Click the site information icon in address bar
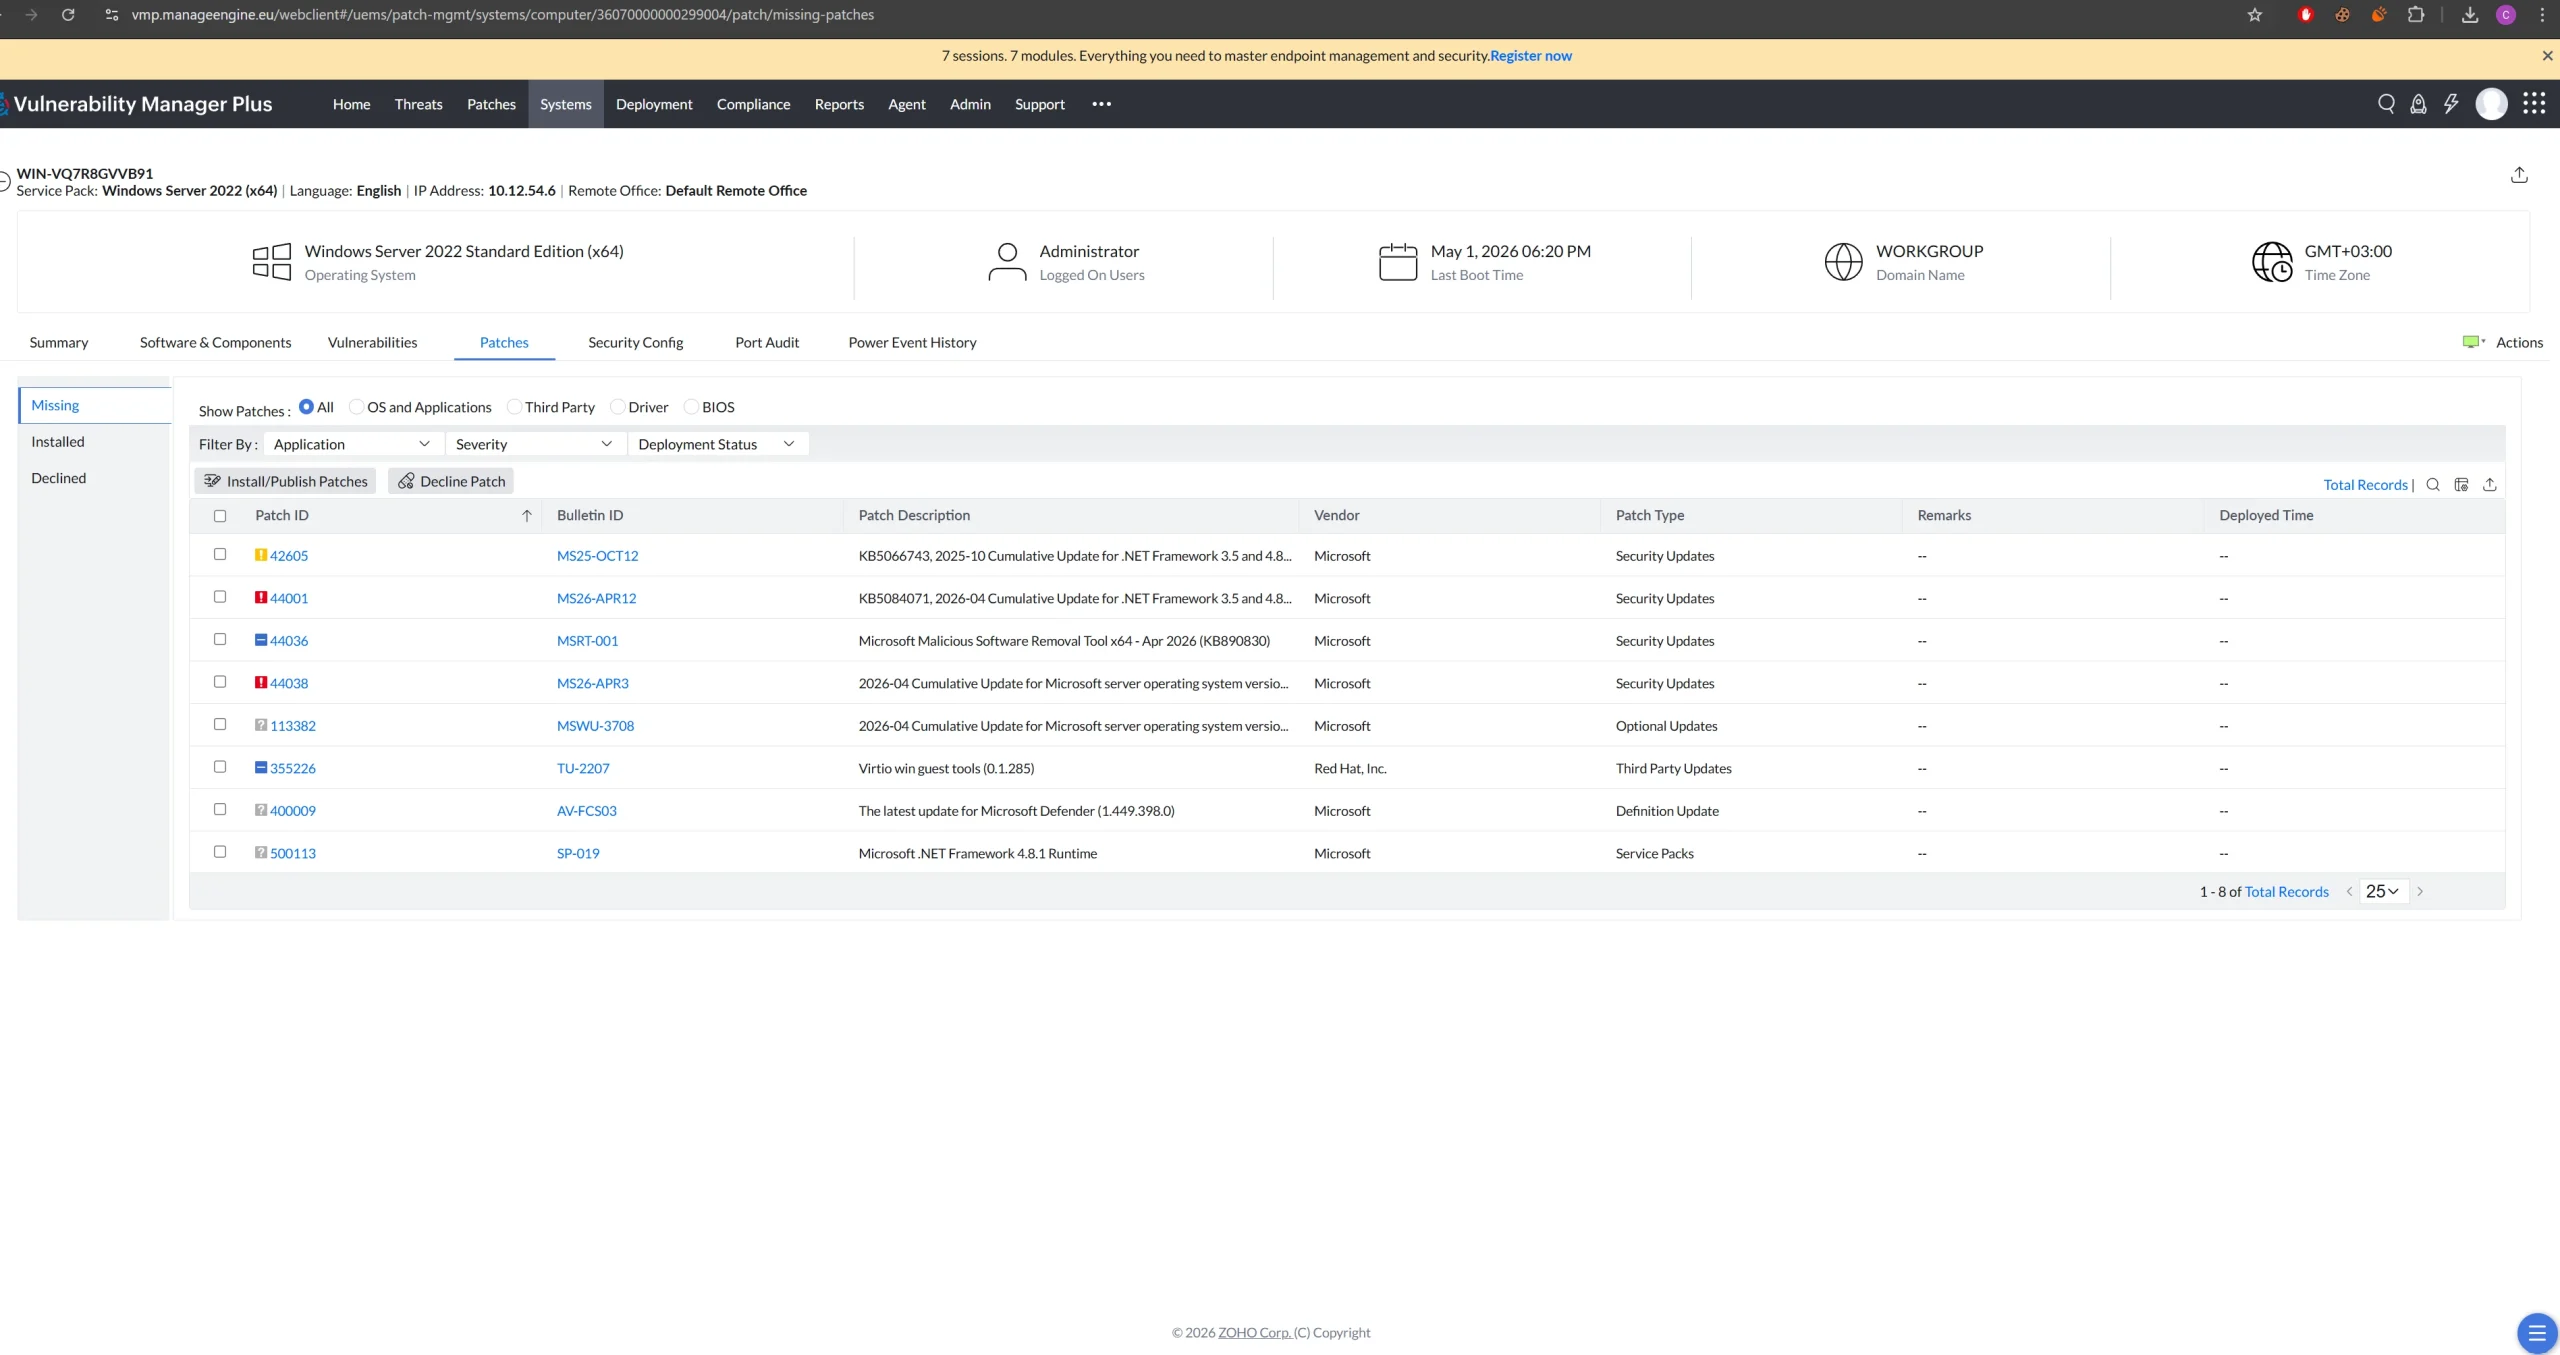The image size is (2560, 1355). 112,15
